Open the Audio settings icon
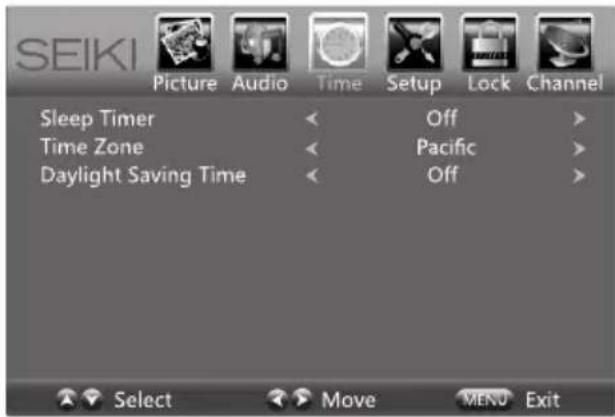 point(260,44)
